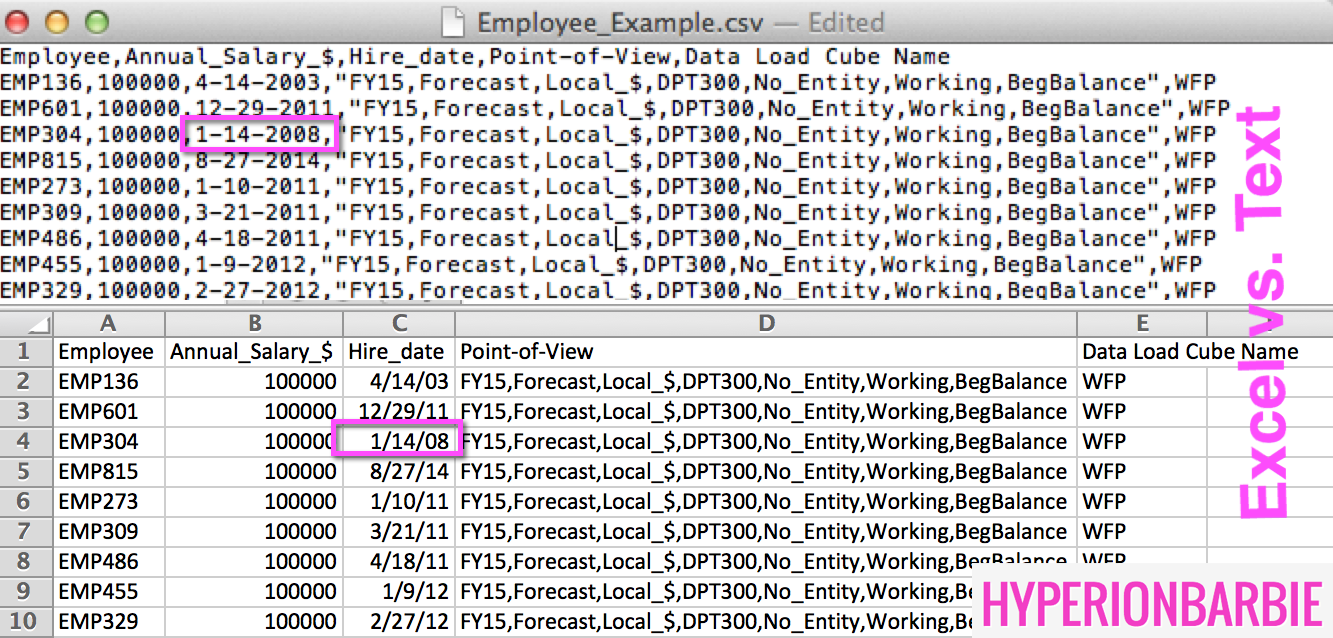Click the select-all corner of the spreadsheet
The height and width of the screenshot is (638, 1333).
[26, 323]
